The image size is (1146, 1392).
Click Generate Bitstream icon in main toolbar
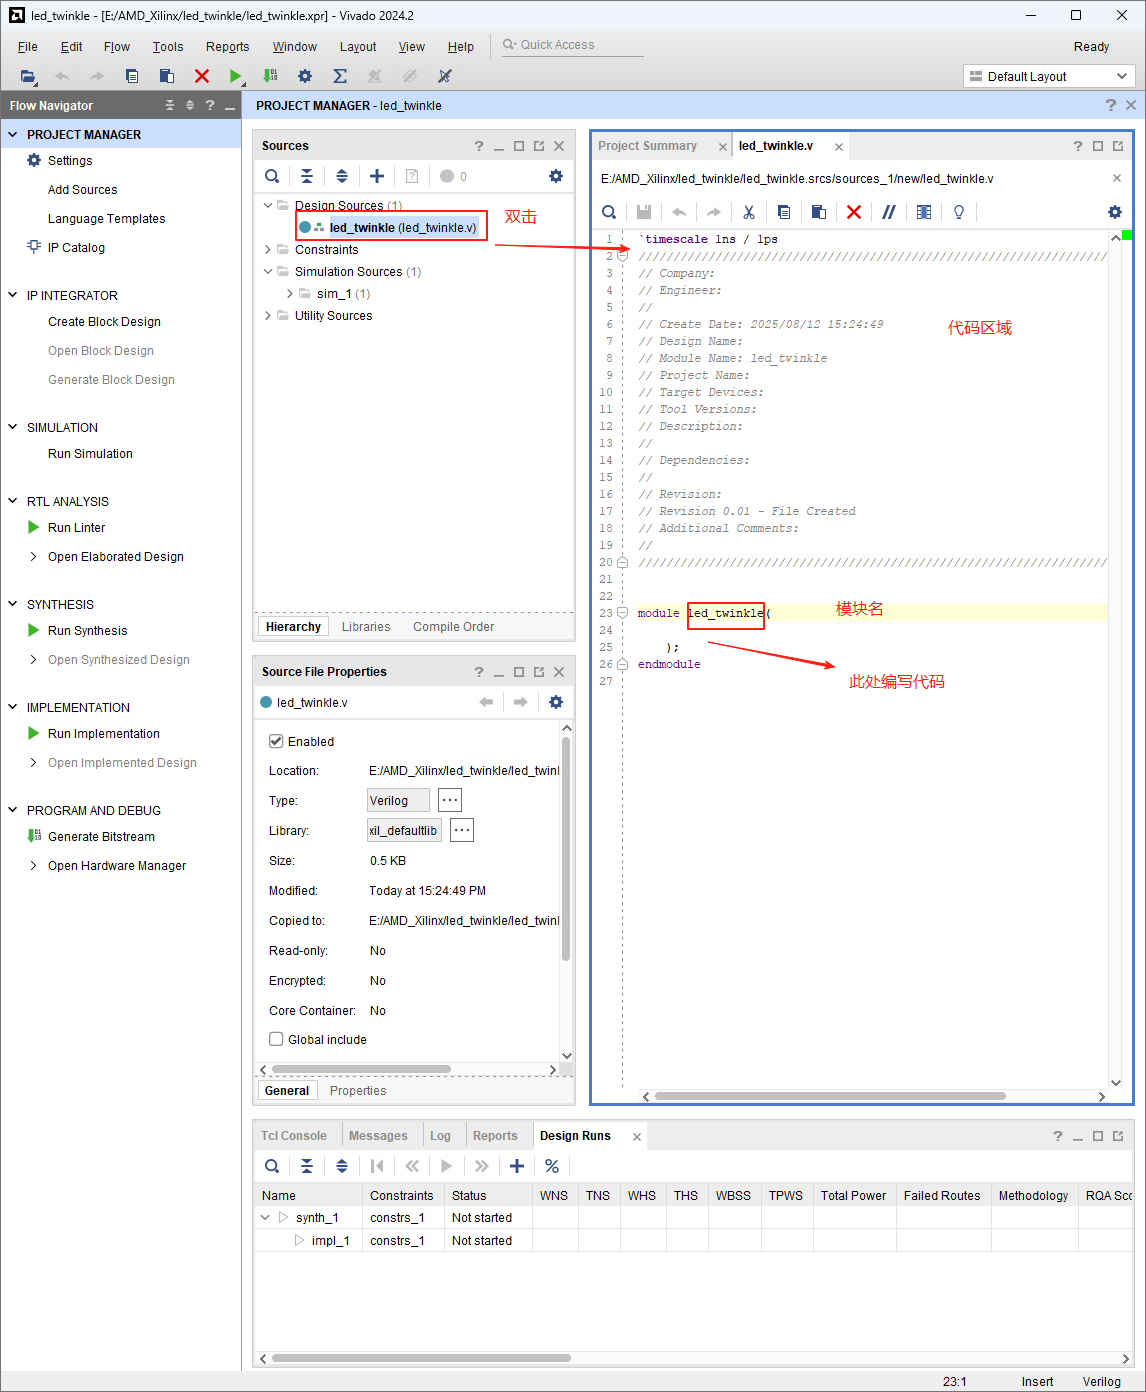pos(270,76)
